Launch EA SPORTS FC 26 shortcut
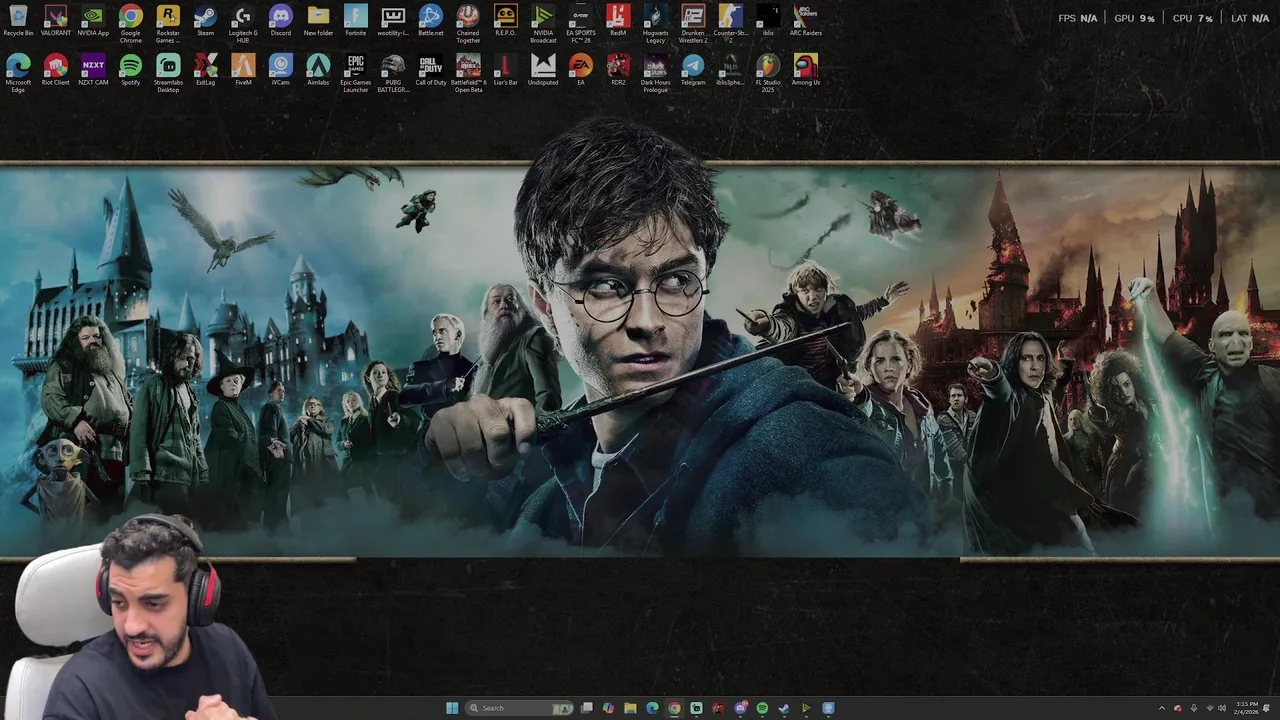The image size is (1280, 720). coord(581,24)
